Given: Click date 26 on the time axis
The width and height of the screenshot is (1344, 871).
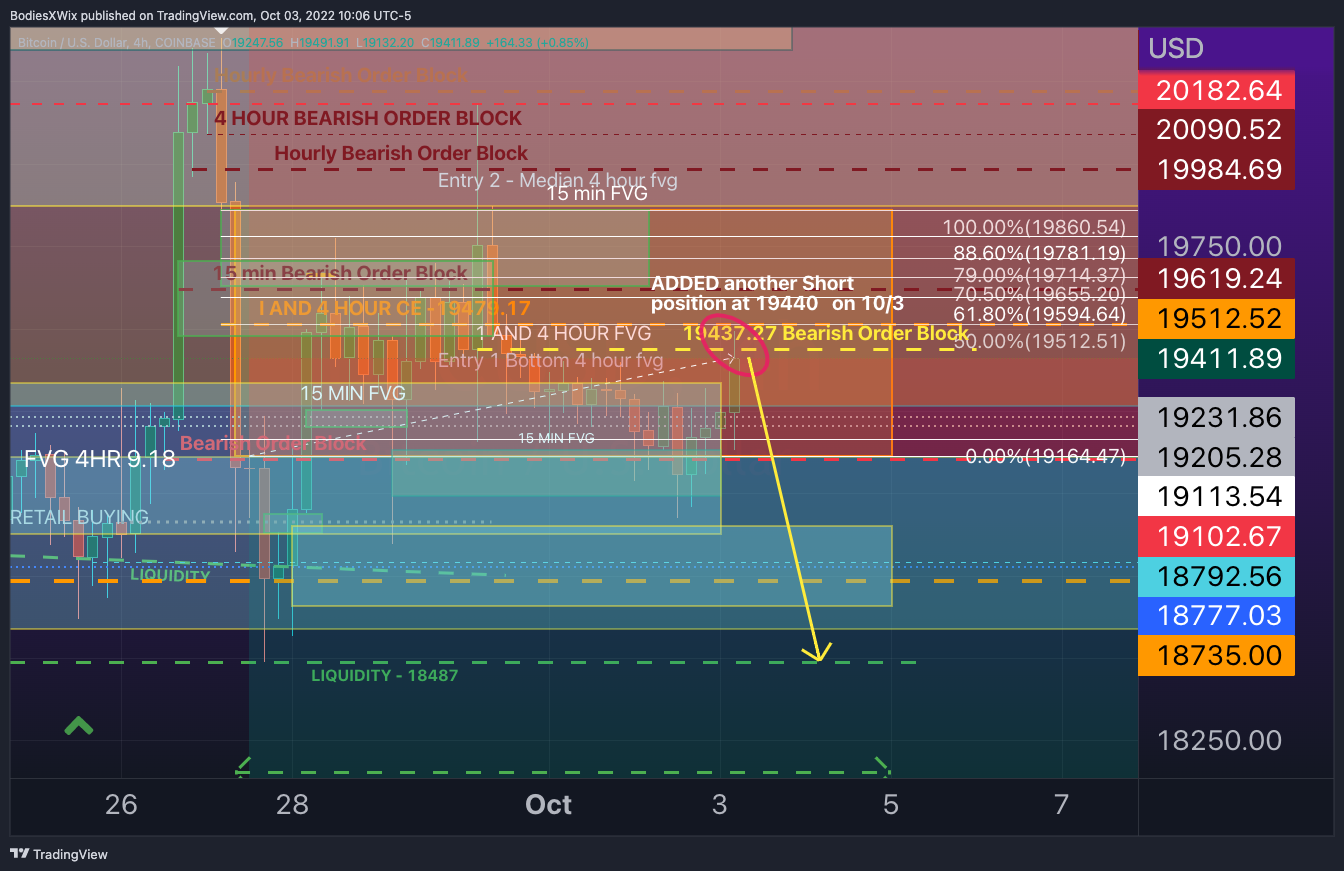Looking at the screenshot, I should coord(121,804).
